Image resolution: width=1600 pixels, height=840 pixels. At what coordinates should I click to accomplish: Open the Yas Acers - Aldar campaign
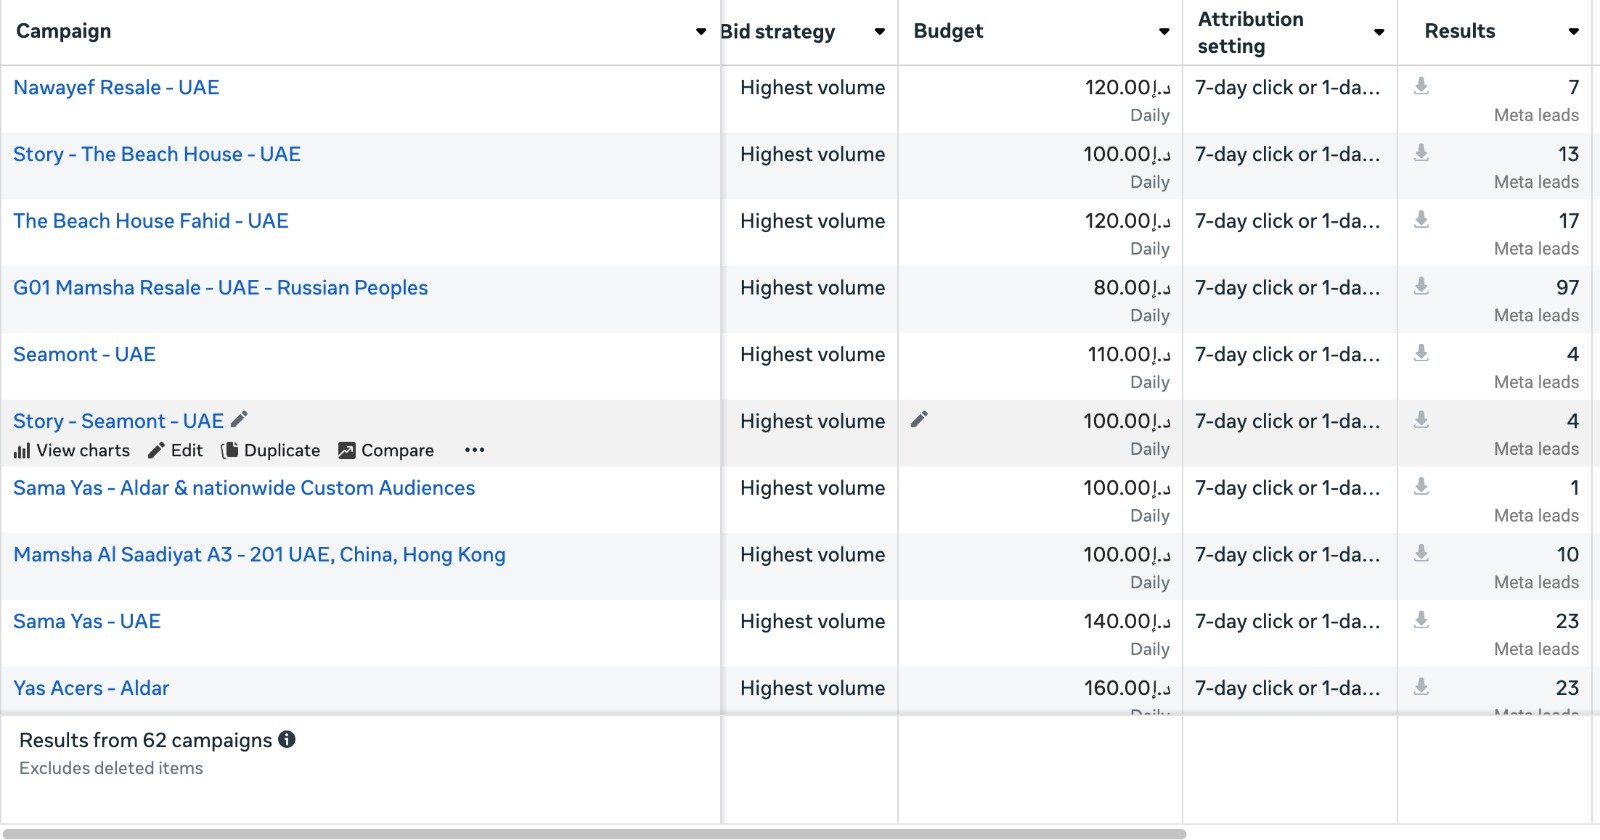pyautogui.click(x=91, y=688)
